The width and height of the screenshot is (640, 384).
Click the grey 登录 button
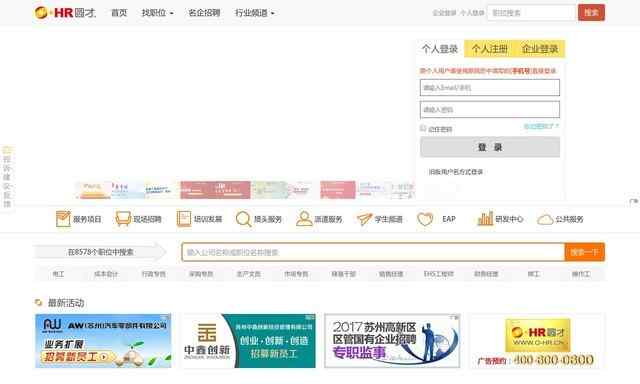click(x=490, y=147)
